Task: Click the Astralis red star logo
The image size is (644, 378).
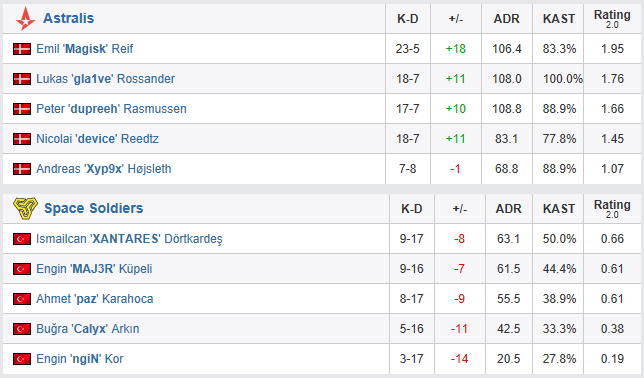Action: [25, 18]
